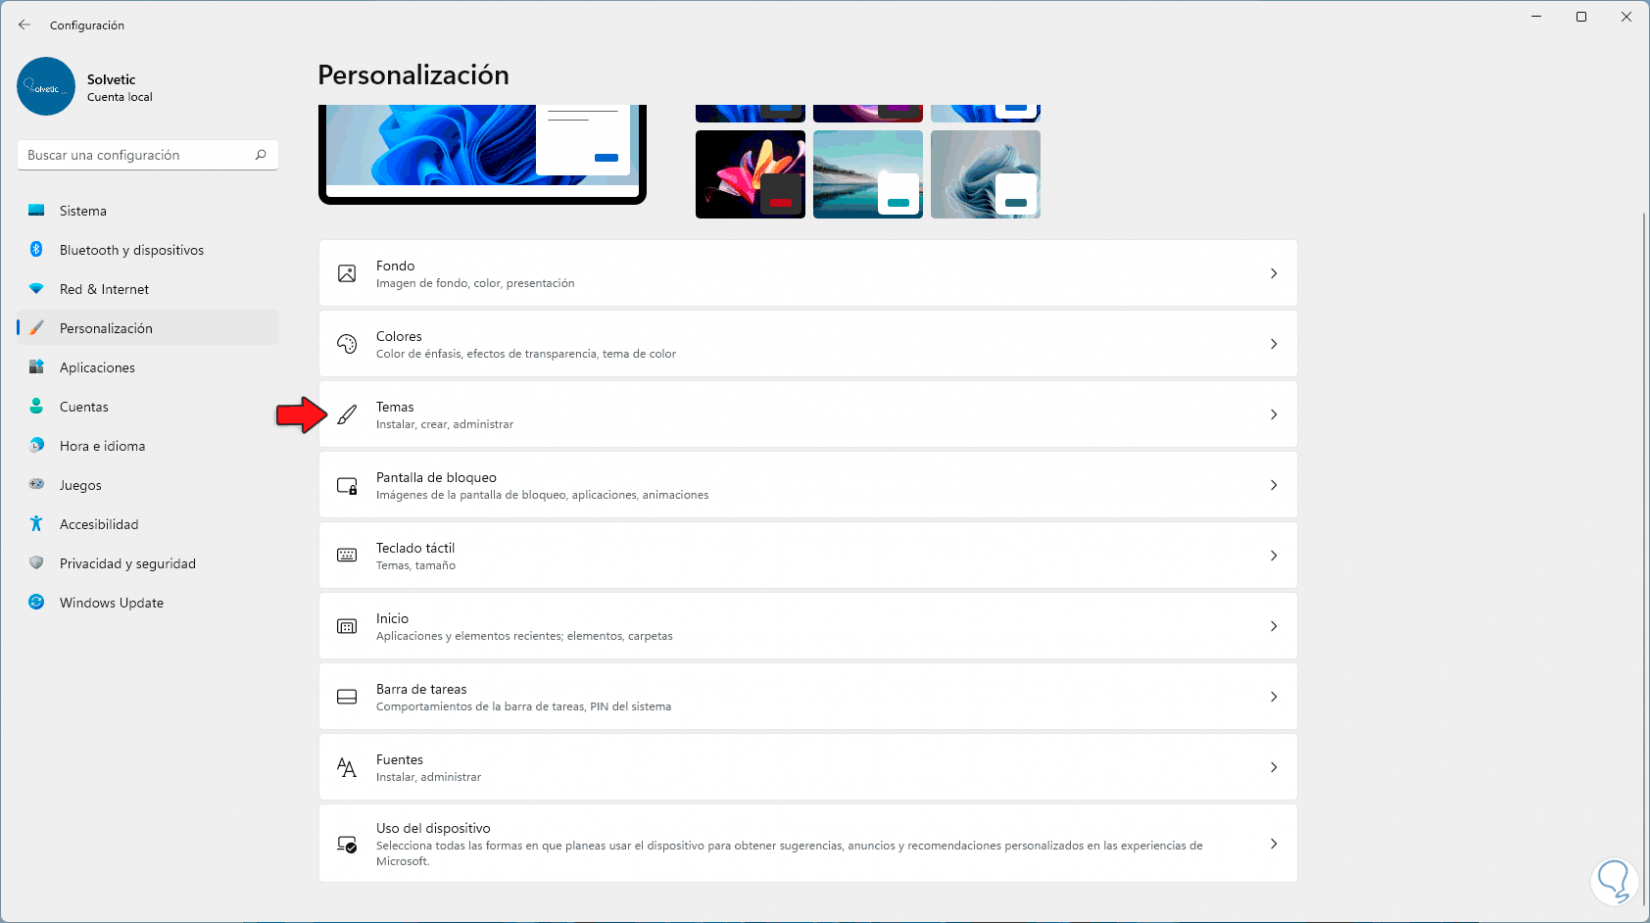Image resolution: width=1650 pixels, height=923 pixels.
Task: Click 'Instalar, crear, administrar' subtitle text
Action: click(444, 424)
